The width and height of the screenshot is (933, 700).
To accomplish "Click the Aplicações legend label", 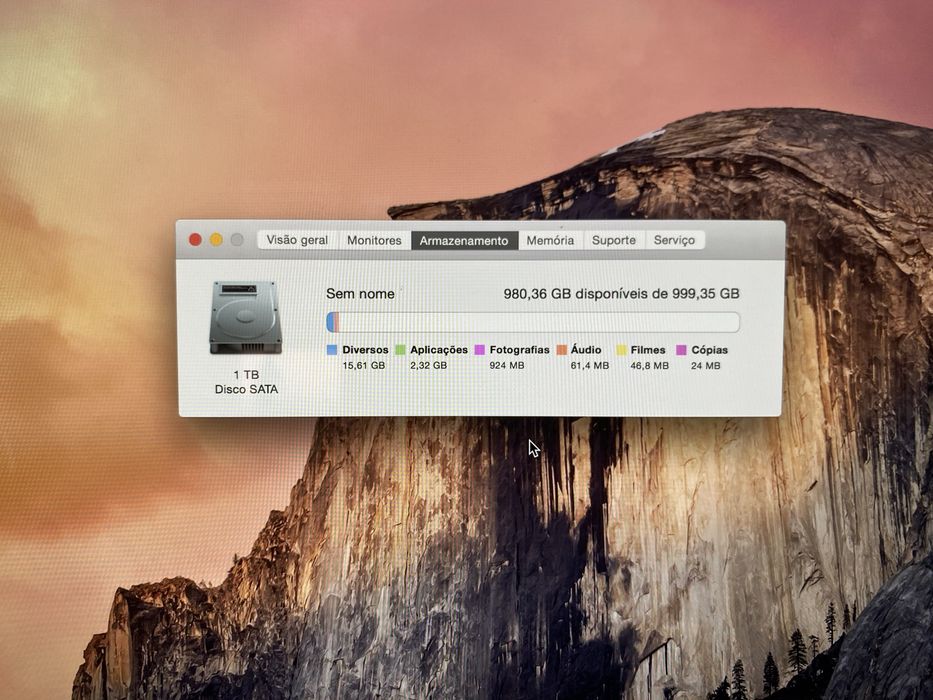I will pyautogui.click(x=439, y=350).
